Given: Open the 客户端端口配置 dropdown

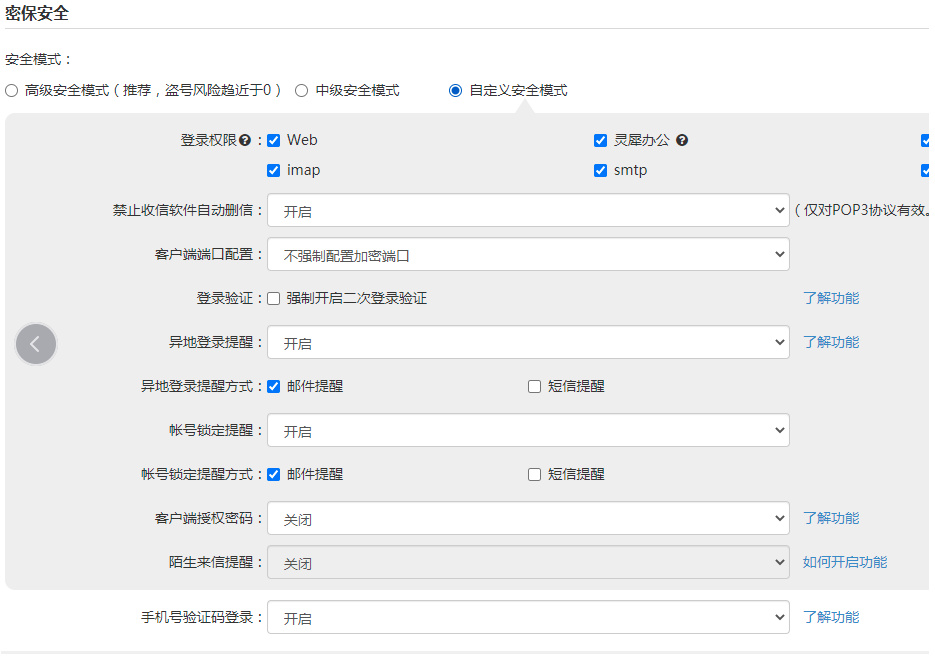Looking at the screenshot, I should tap(528, 254).
